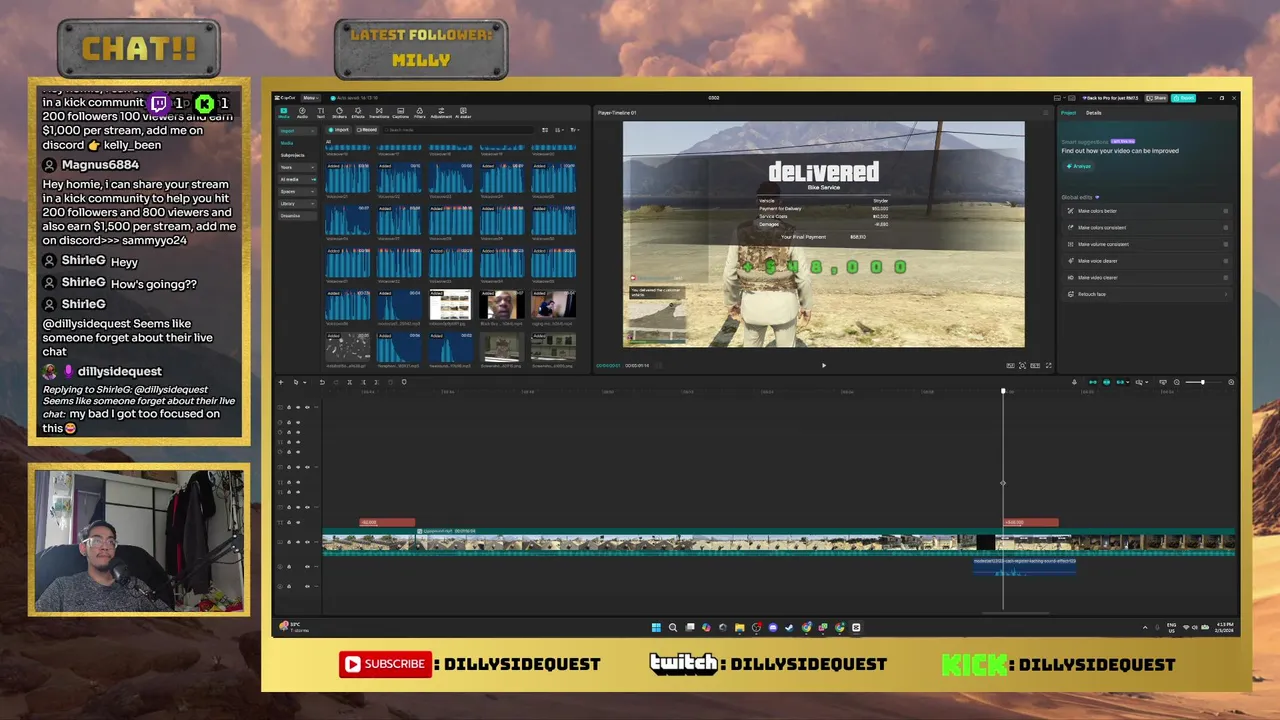Click the Search media input field
Image resolution: width=1280 pixels, height=720 pixels.
[457, 130]
